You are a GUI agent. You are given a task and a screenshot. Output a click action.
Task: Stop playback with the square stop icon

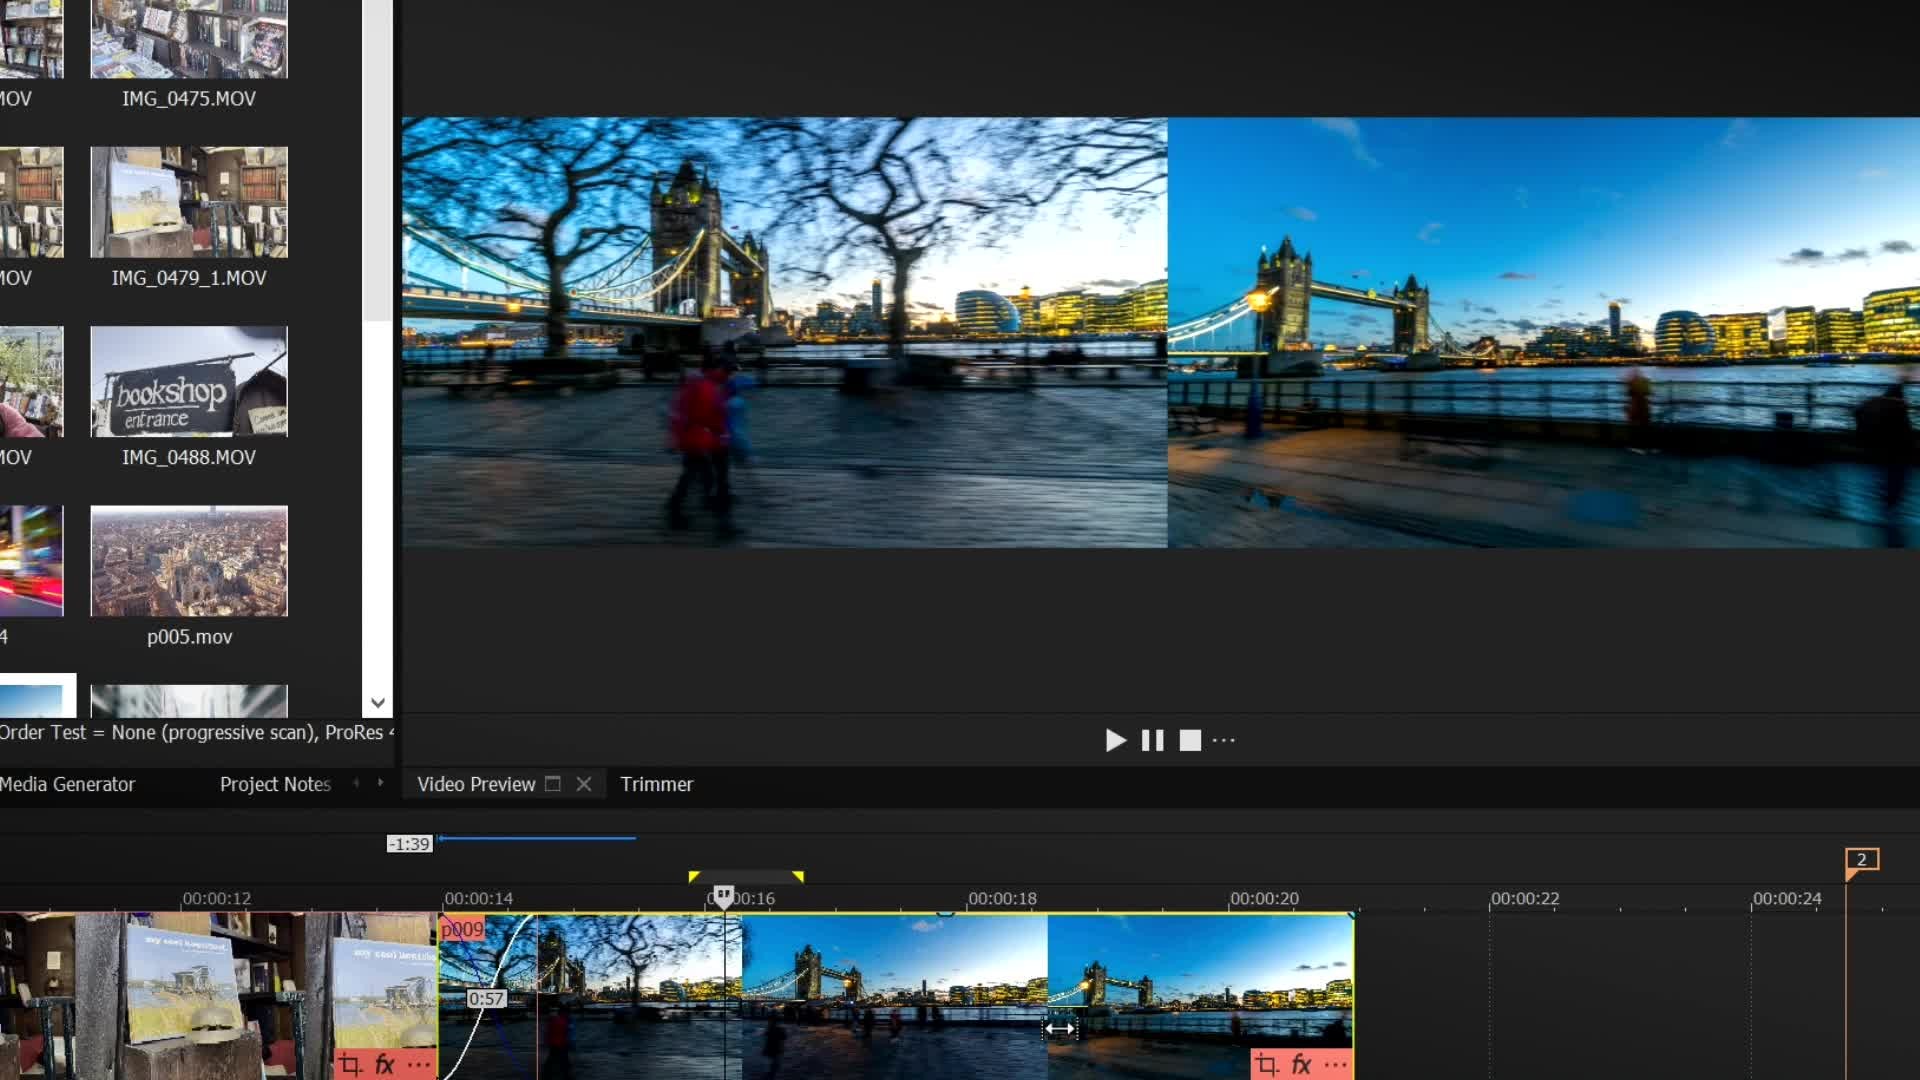1190,740
